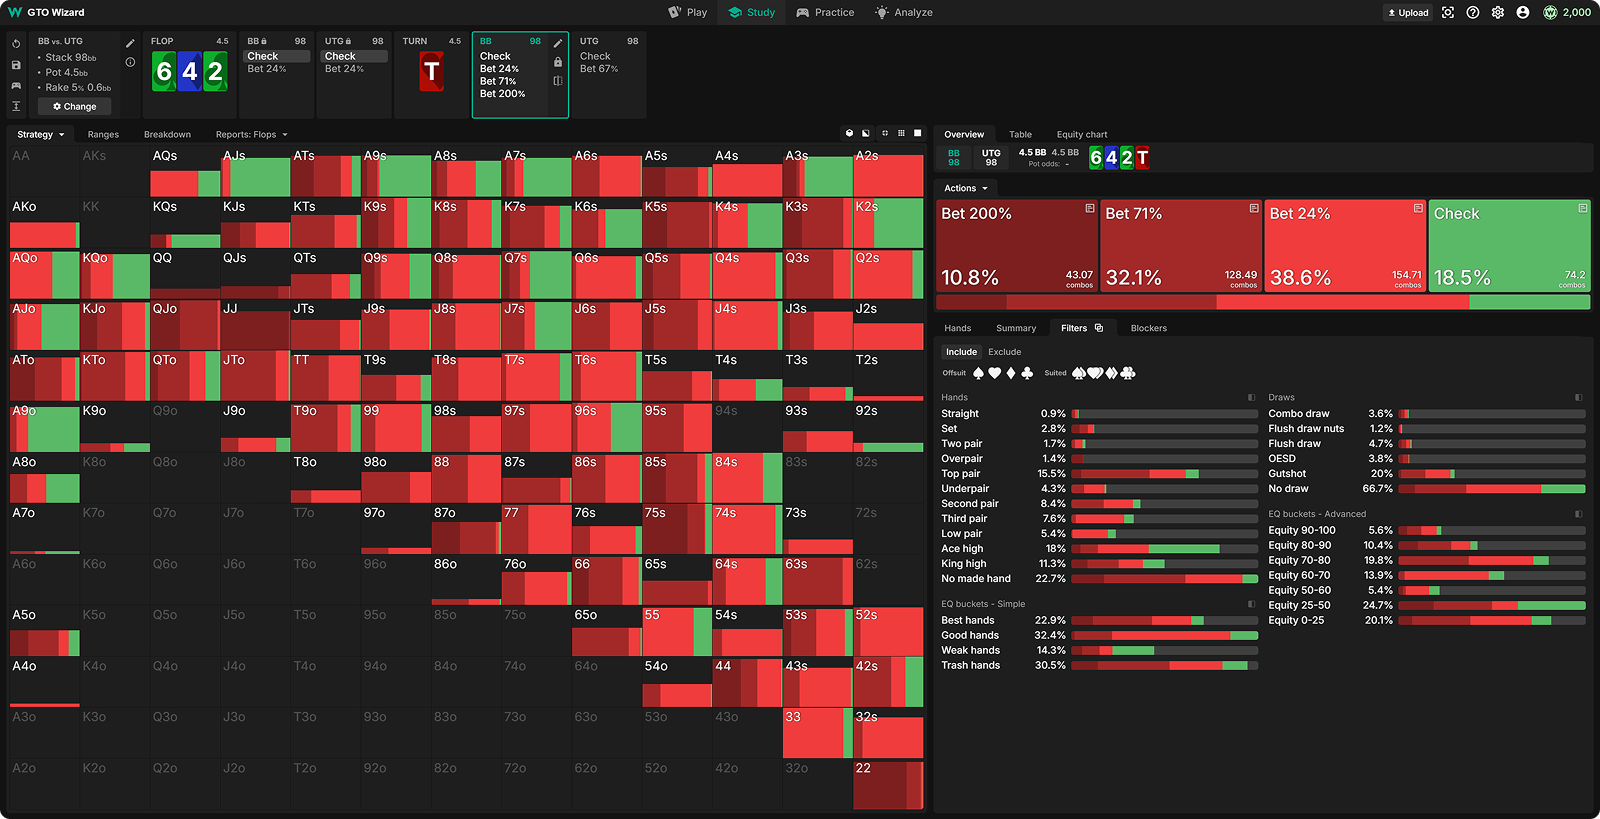Image resolution: width=1600 pixels, height=819 pixels.
Task: Switch to the Equity chart tab
Action: pyautogui.click(x=1081, y=134)
